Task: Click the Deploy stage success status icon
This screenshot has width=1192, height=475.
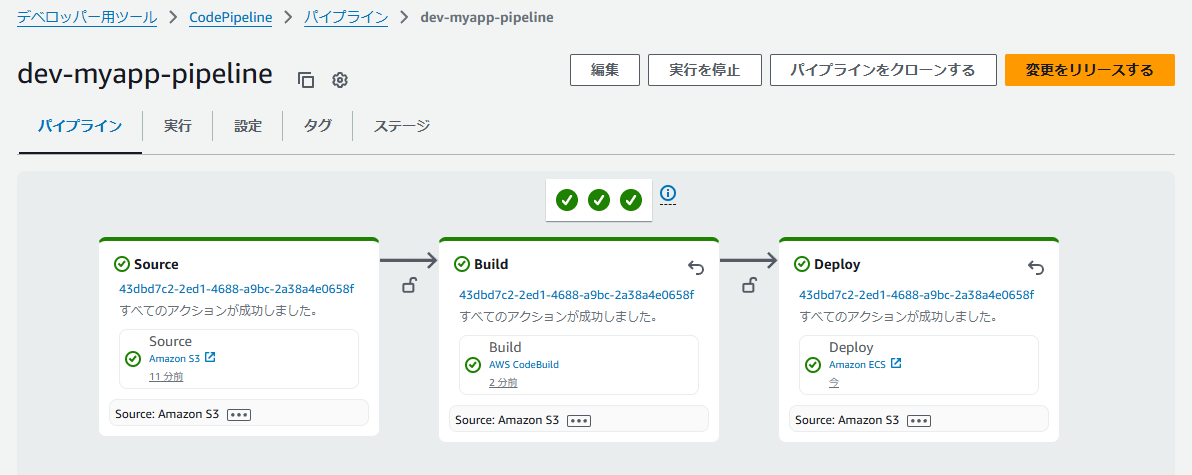Action: click(x=801, y=264)
